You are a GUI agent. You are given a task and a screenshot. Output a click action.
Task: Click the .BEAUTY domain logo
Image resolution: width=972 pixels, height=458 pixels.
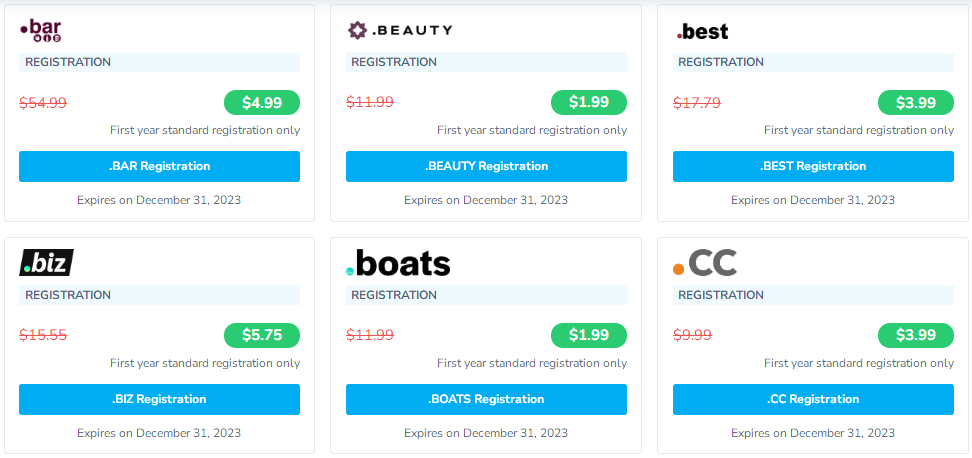[399, 30]
